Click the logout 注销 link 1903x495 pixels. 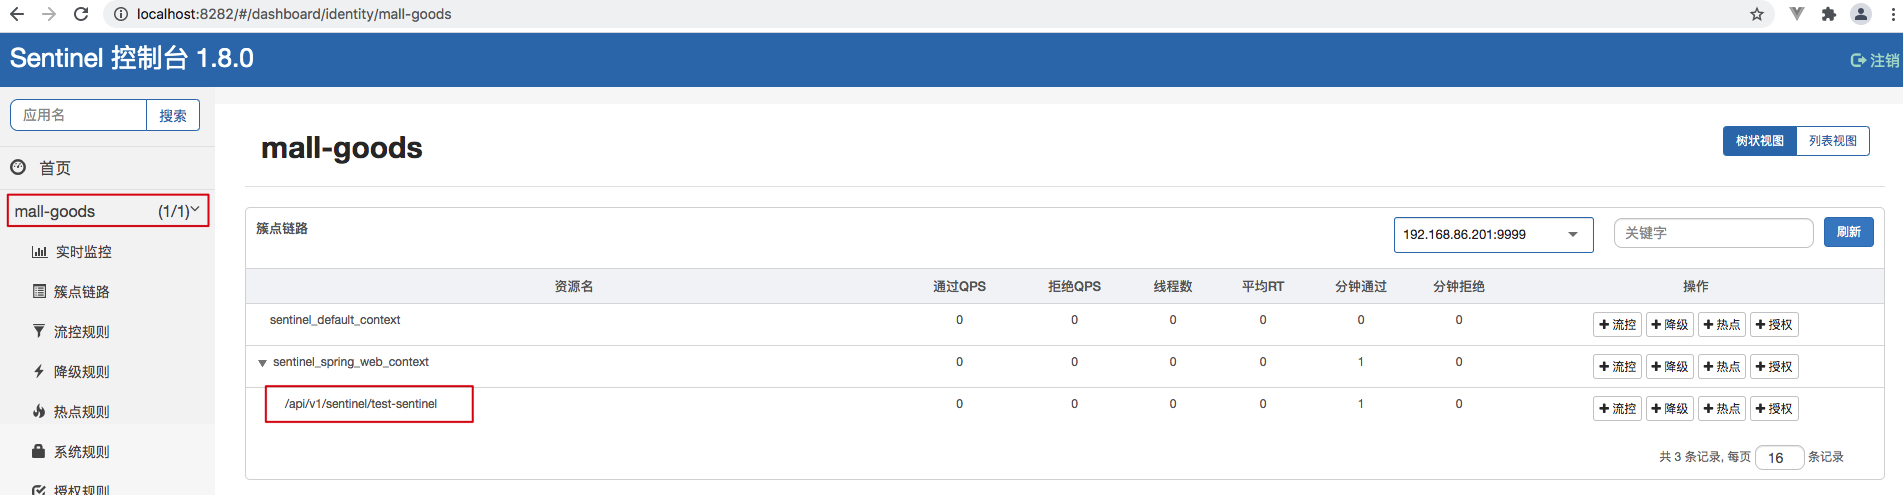[1875, 60]
